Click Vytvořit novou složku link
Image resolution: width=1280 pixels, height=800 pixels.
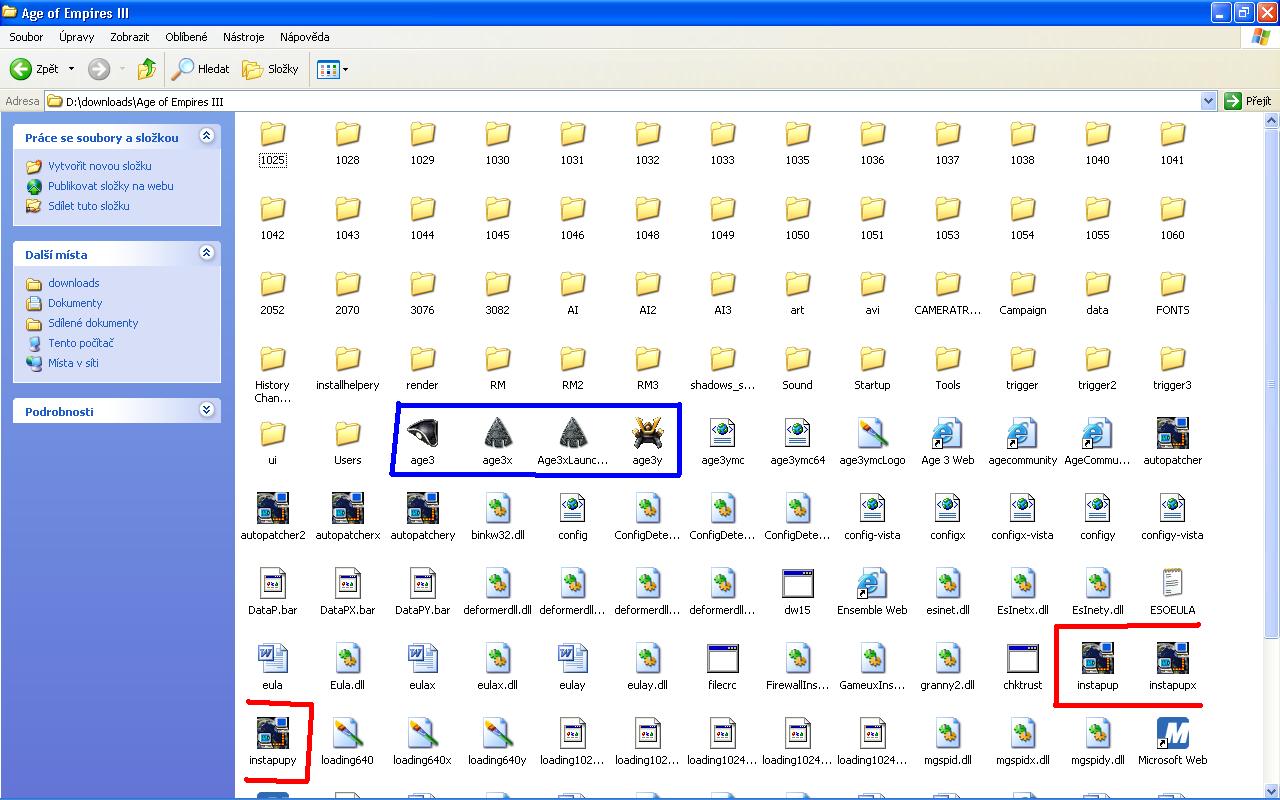(x=100, y=166)
